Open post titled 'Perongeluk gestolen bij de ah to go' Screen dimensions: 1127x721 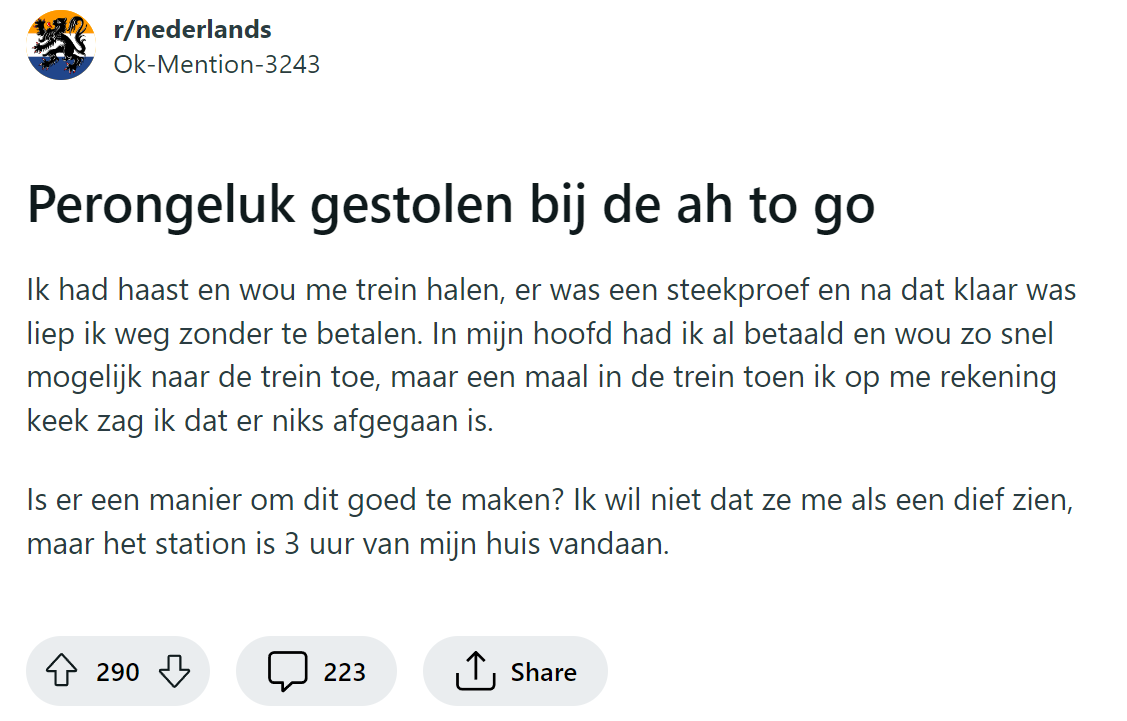(450, 205)
